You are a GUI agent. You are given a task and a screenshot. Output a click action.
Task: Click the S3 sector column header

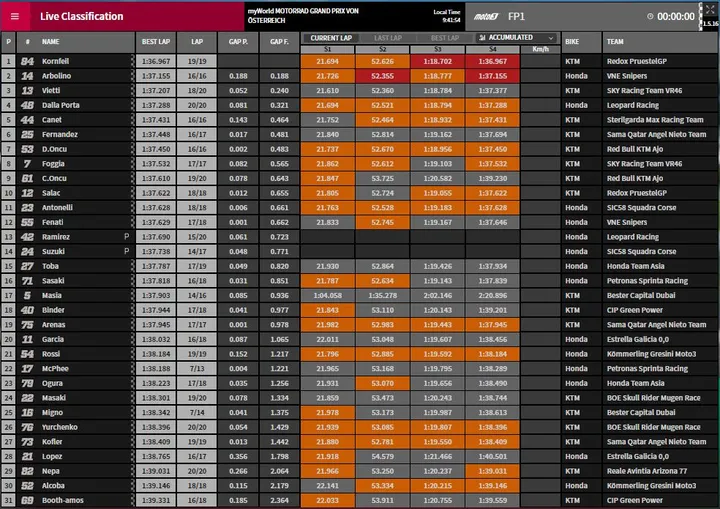(x=438, y=49)
